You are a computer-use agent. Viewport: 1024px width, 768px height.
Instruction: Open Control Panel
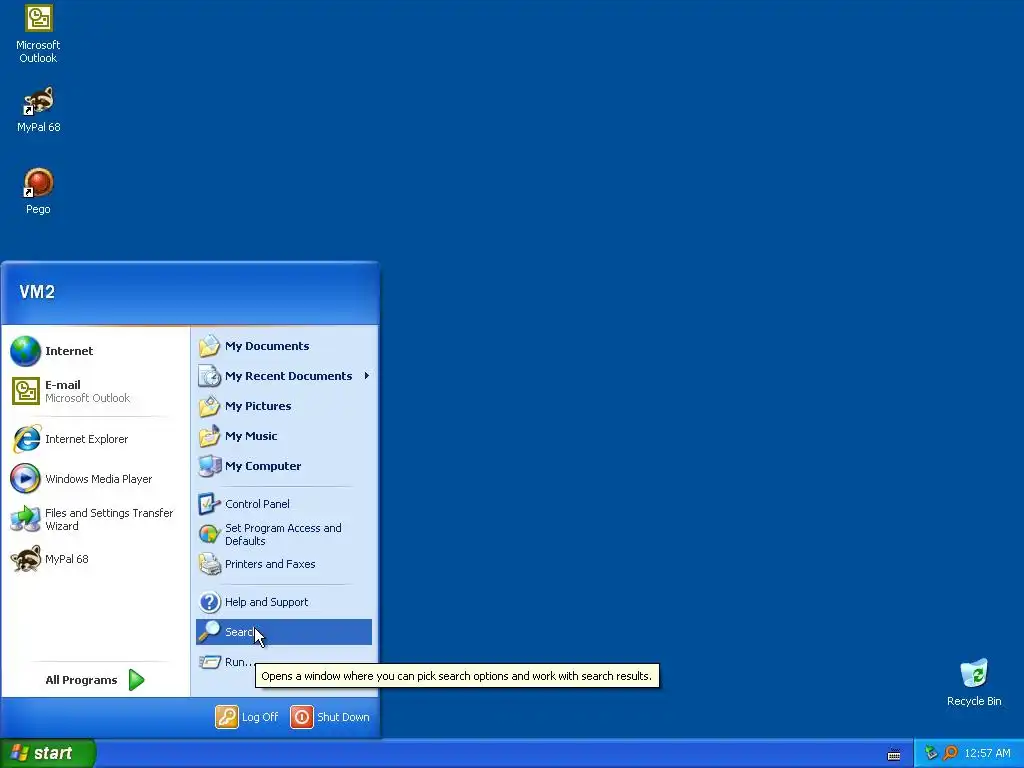(283, 504)
